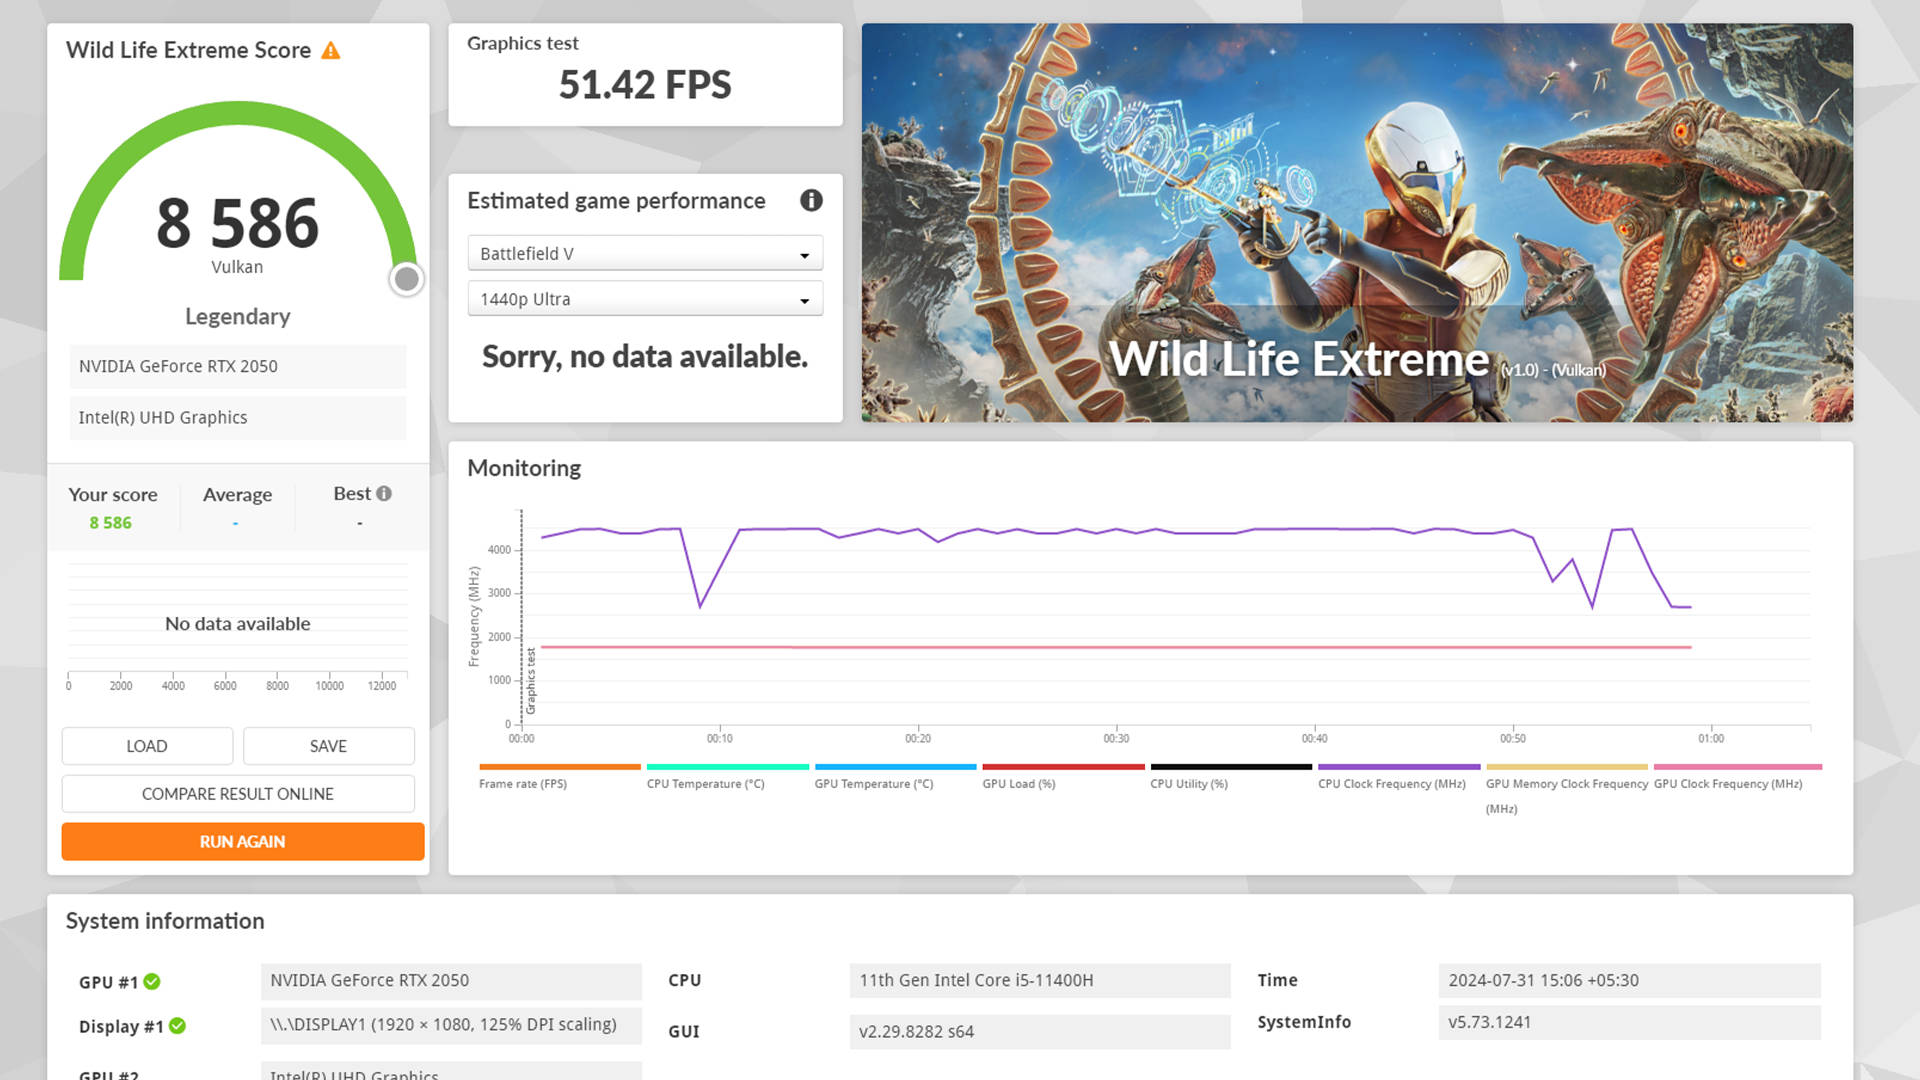1920x1080 pixels.
Task: Click the Wild Life Extreme banner image
Action: pos(1357,223)
